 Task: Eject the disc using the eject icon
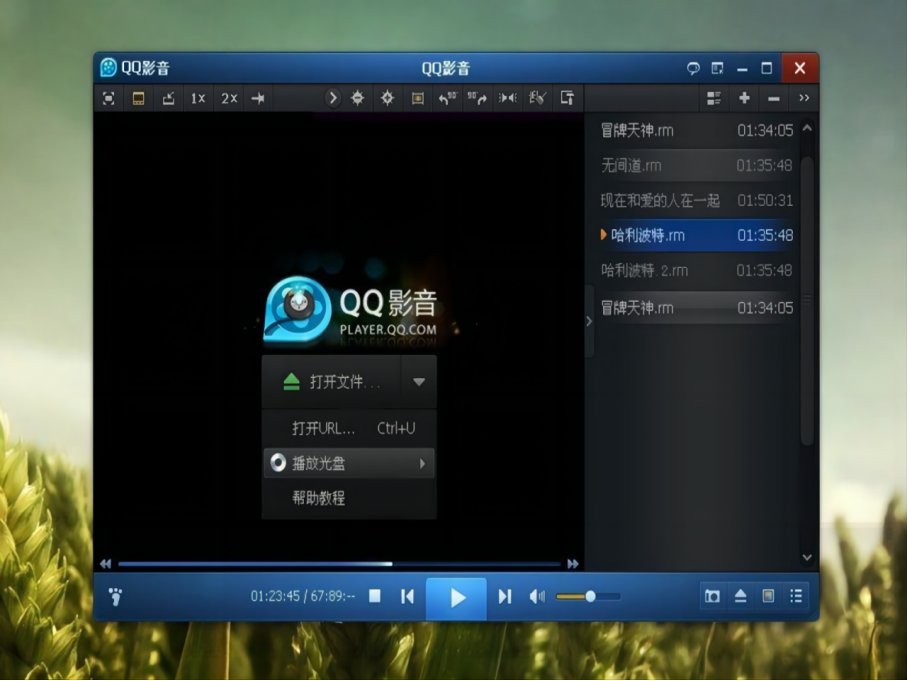coord(739,596)
